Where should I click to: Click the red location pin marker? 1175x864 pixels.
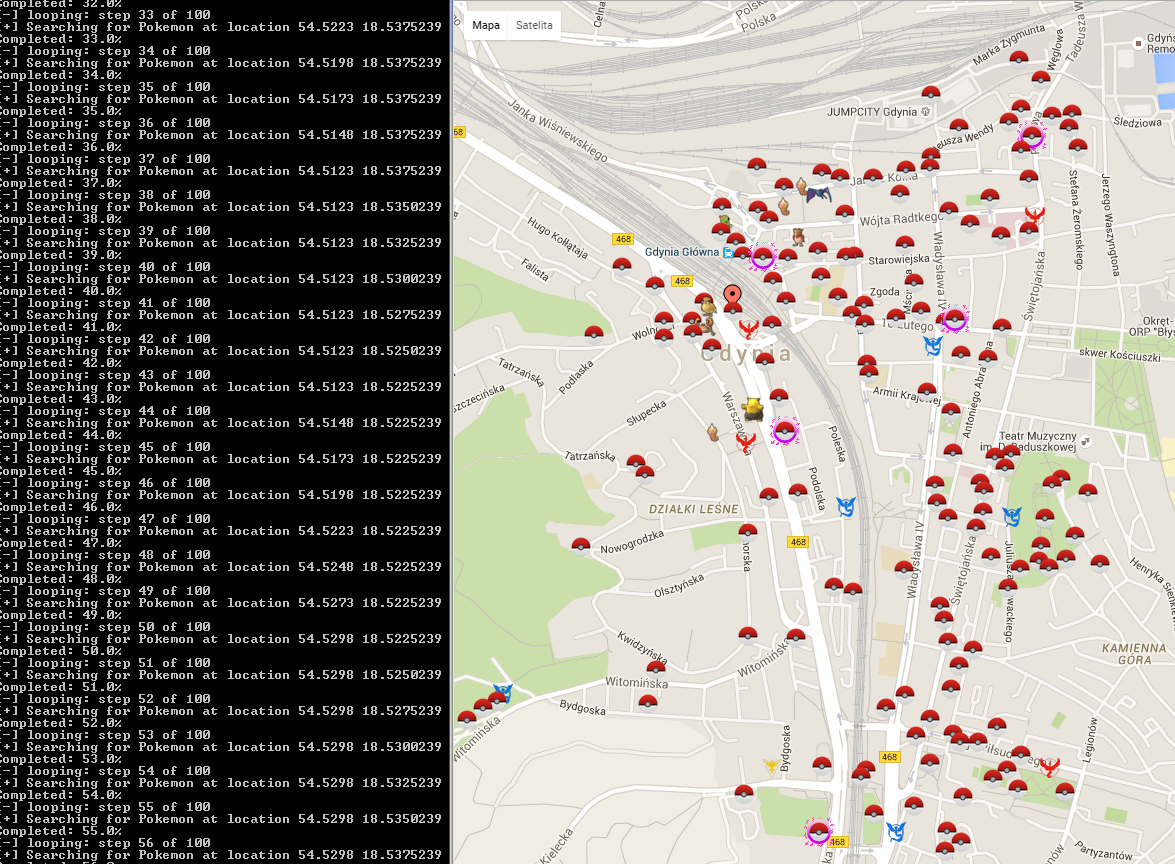(732, 296)
